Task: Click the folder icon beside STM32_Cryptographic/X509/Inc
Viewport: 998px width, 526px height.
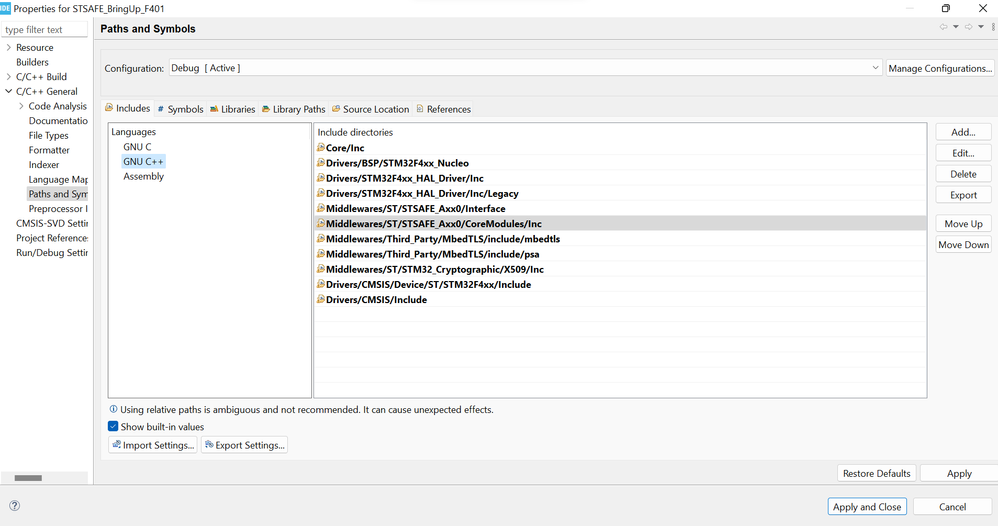Action: (321, 269)
